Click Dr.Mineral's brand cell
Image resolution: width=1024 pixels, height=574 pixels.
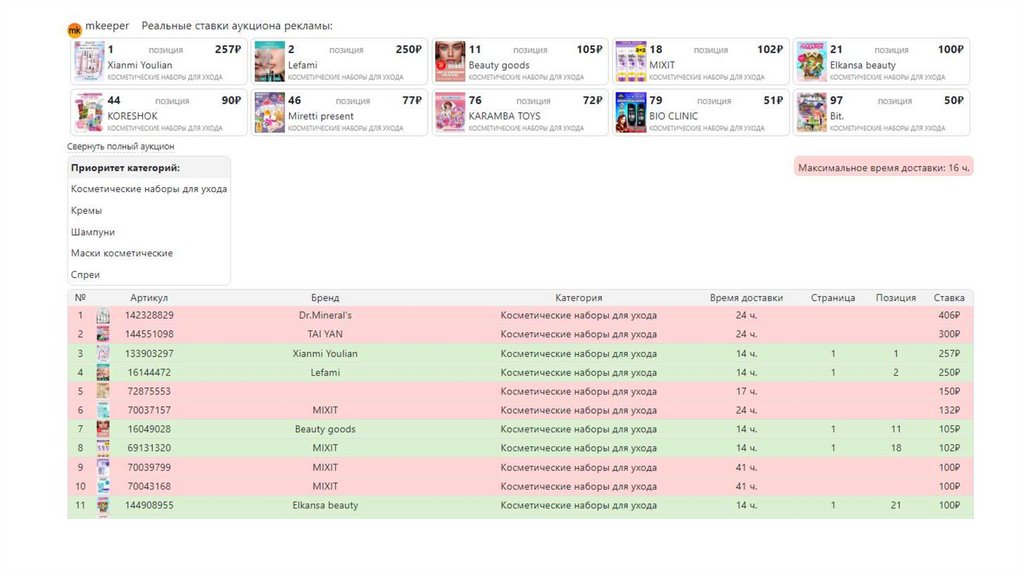tap(325, 315)
